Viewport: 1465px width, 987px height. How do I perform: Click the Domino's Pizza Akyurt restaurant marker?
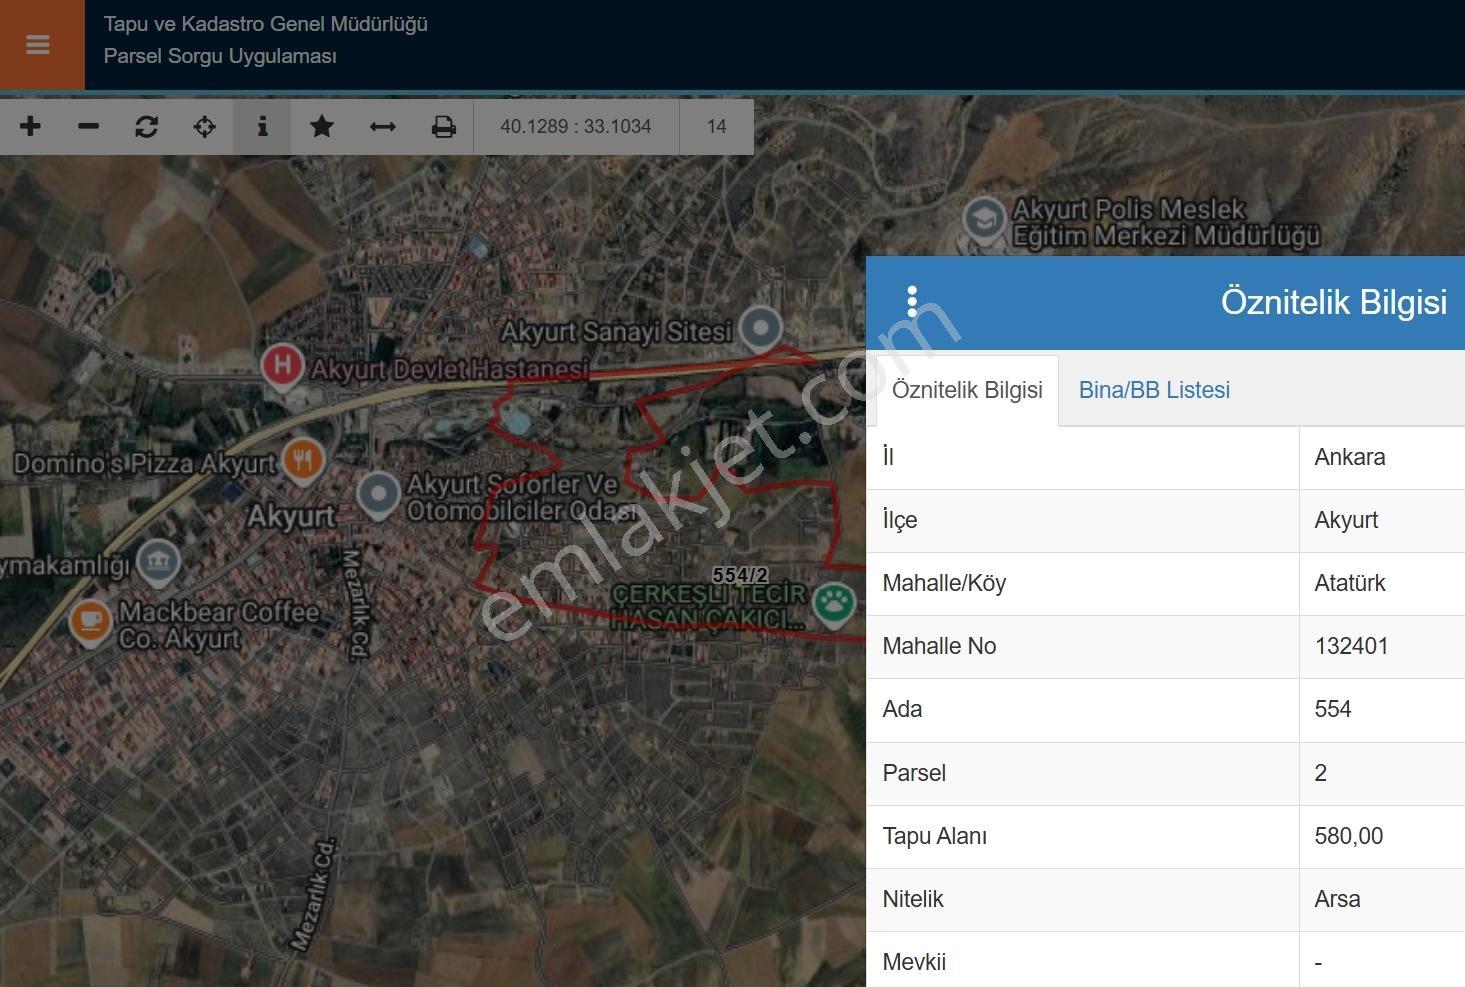tap(303, 461)
